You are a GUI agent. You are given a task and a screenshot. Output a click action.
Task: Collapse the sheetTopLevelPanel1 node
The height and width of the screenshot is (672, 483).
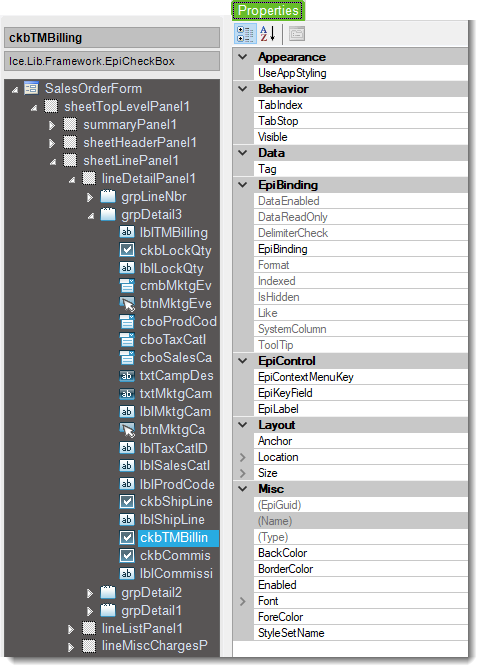point(34,108)
